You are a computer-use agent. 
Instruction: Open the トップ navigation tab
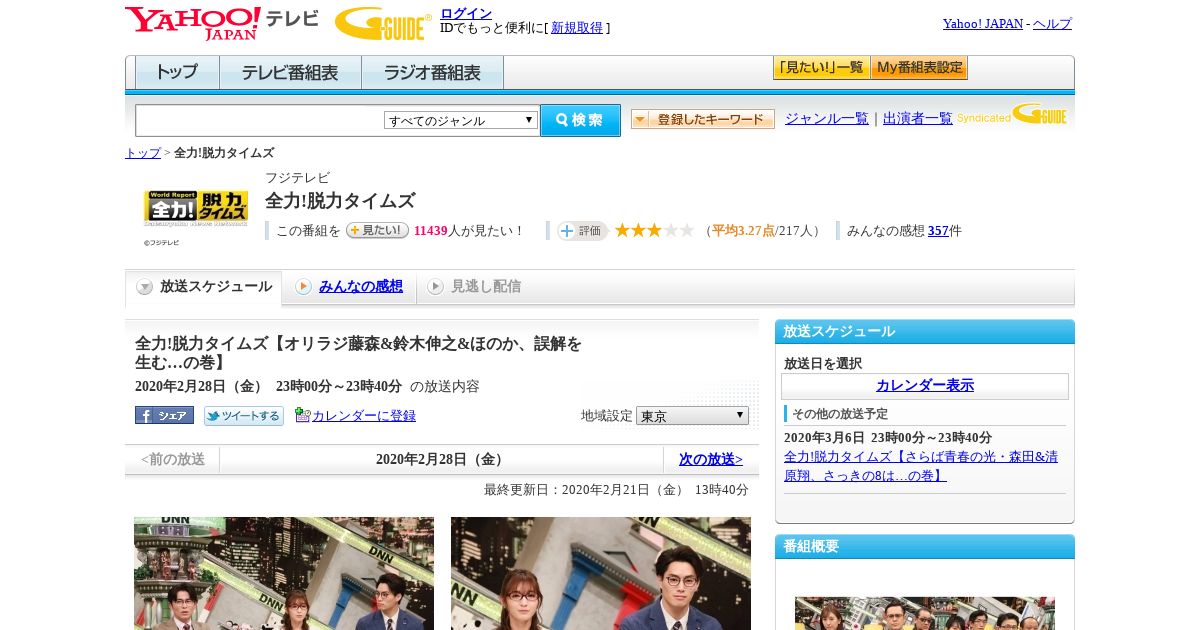point(177,73)
